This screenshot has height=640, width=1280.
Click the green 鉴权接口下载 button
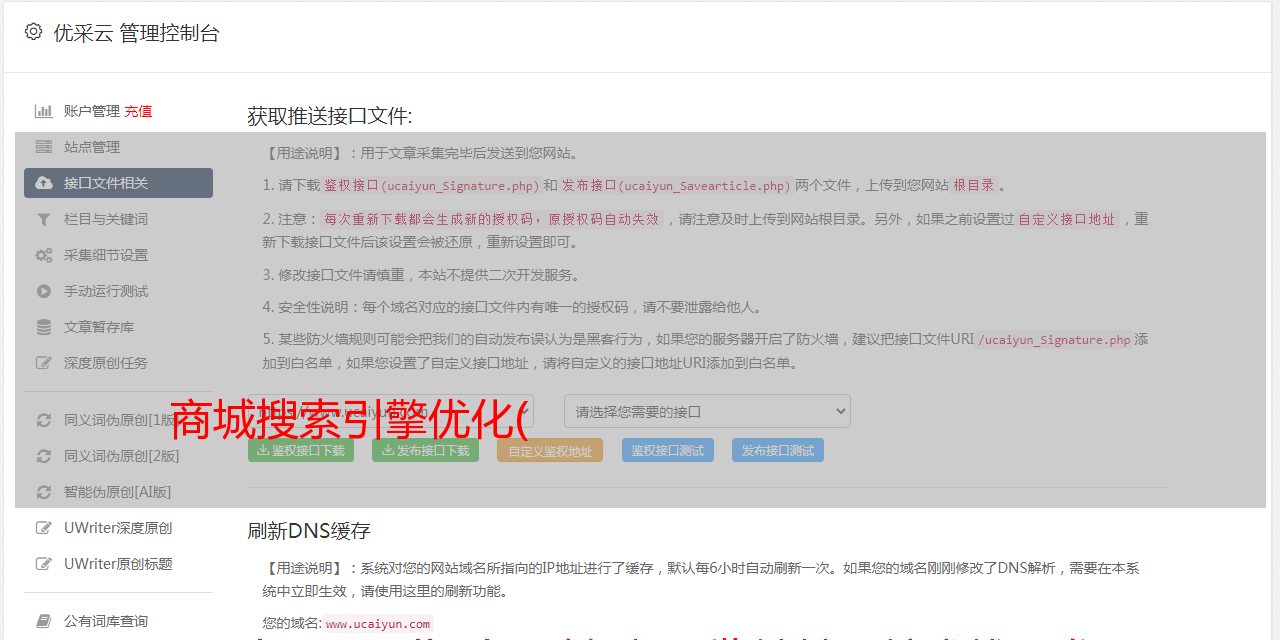coord(301,450)
